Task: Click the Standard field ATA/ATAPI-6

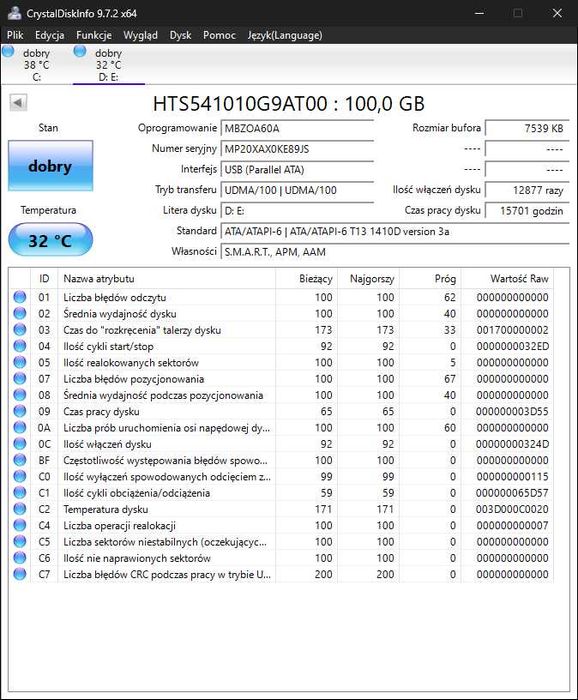Action: [395, 231]
